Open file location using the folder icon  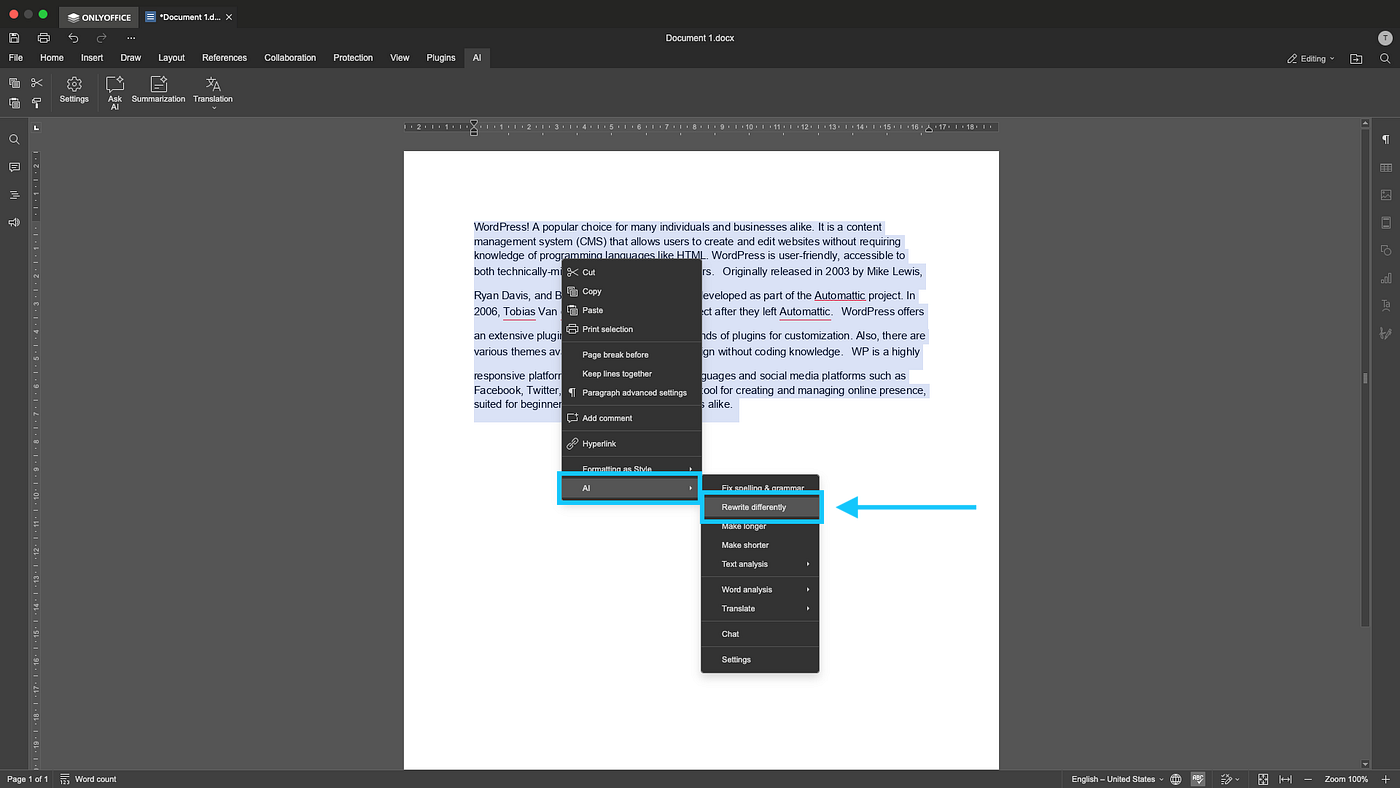pos(1356,59)
